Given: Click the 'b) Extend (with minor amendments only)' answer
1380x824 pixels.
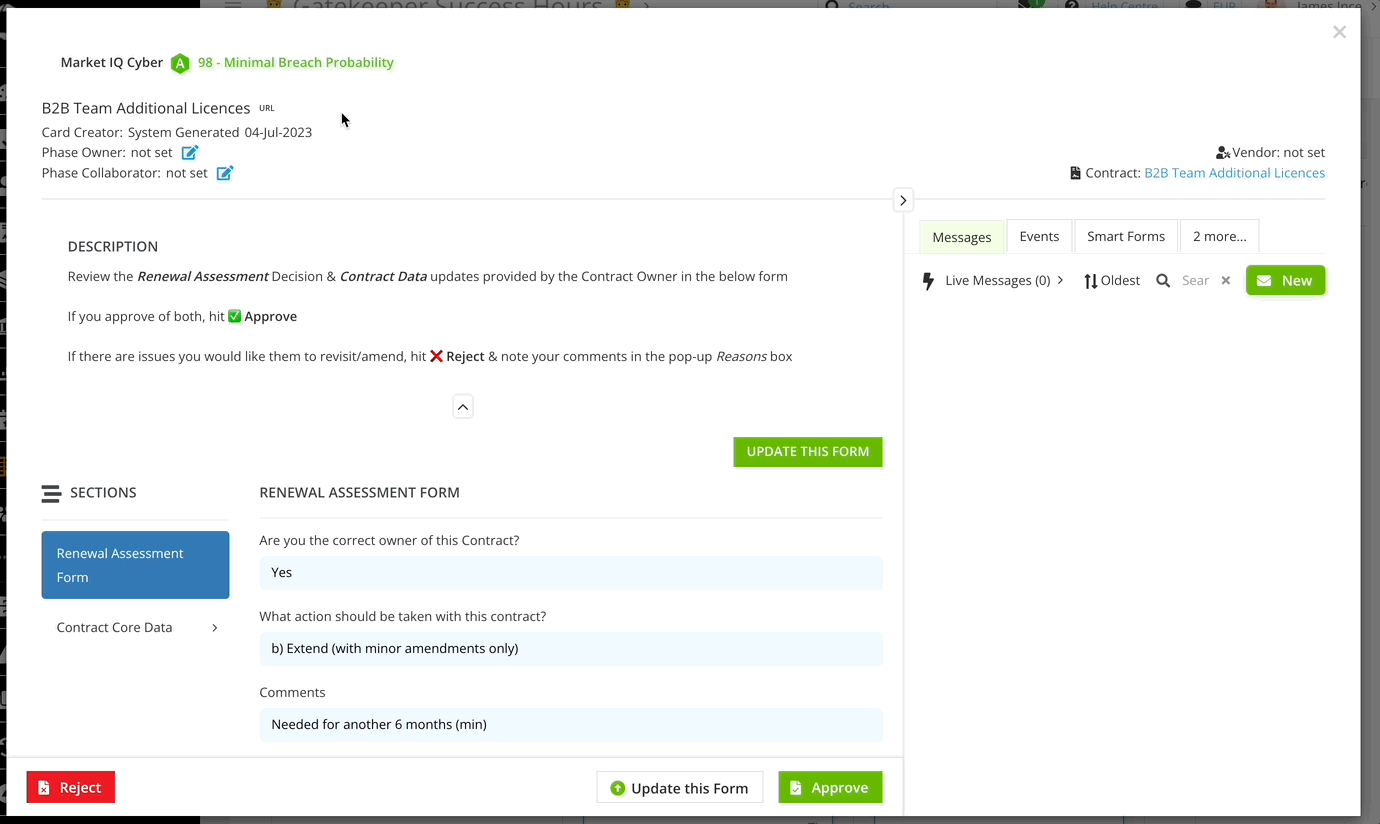Looking at the screenshot, I should click(571, 649).
